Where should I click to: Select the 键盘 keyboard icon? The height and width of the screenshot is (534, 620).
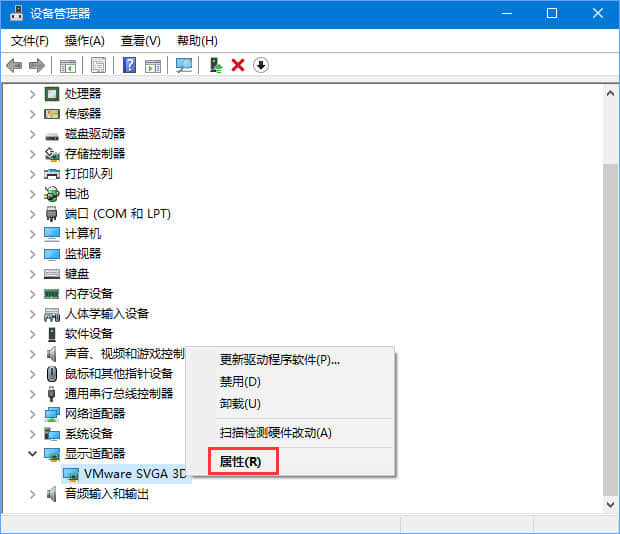[52, 274]
